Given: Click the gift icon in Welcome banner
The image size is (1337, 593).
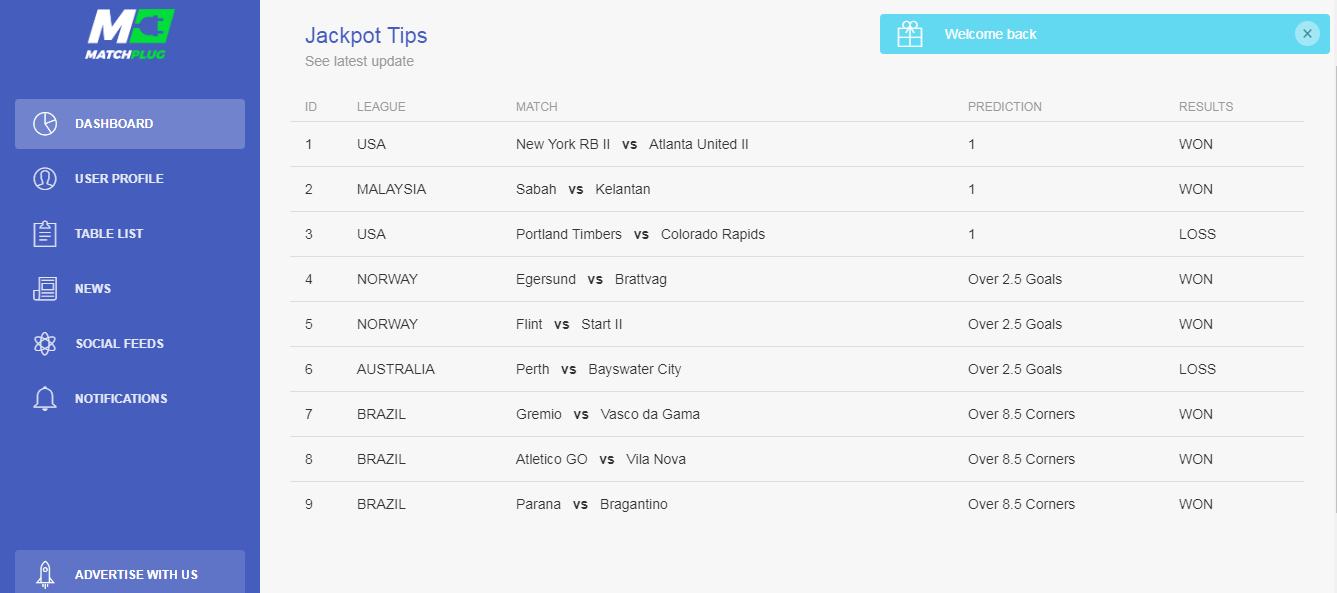Looking at the screenshot, I should click(910, 34).
